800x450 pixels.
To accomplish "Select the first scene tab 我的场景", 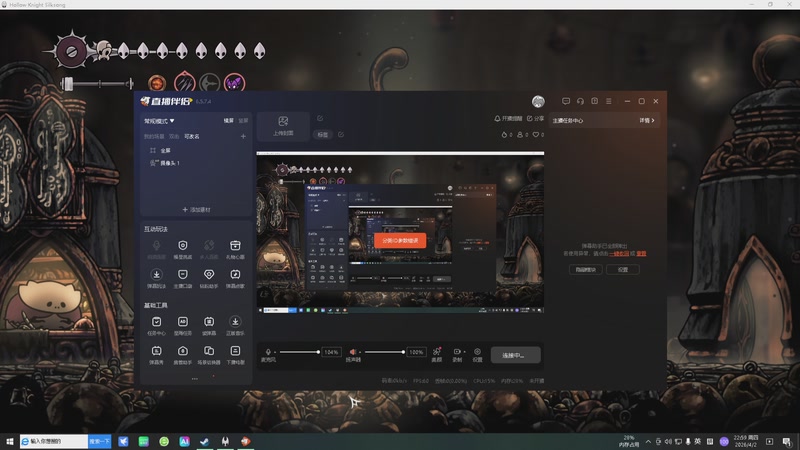I will (x=154, y=137).
